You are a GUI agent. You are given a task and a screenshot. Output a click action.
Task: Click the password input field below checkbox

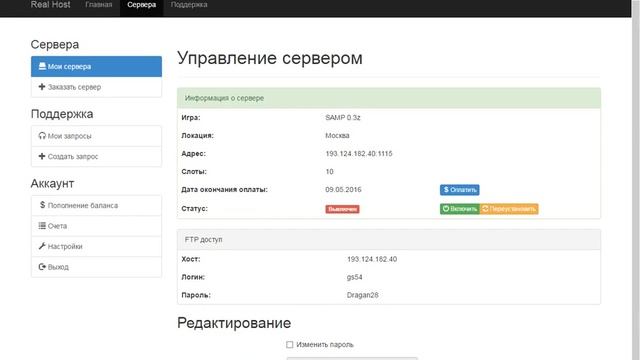point(352,358)
